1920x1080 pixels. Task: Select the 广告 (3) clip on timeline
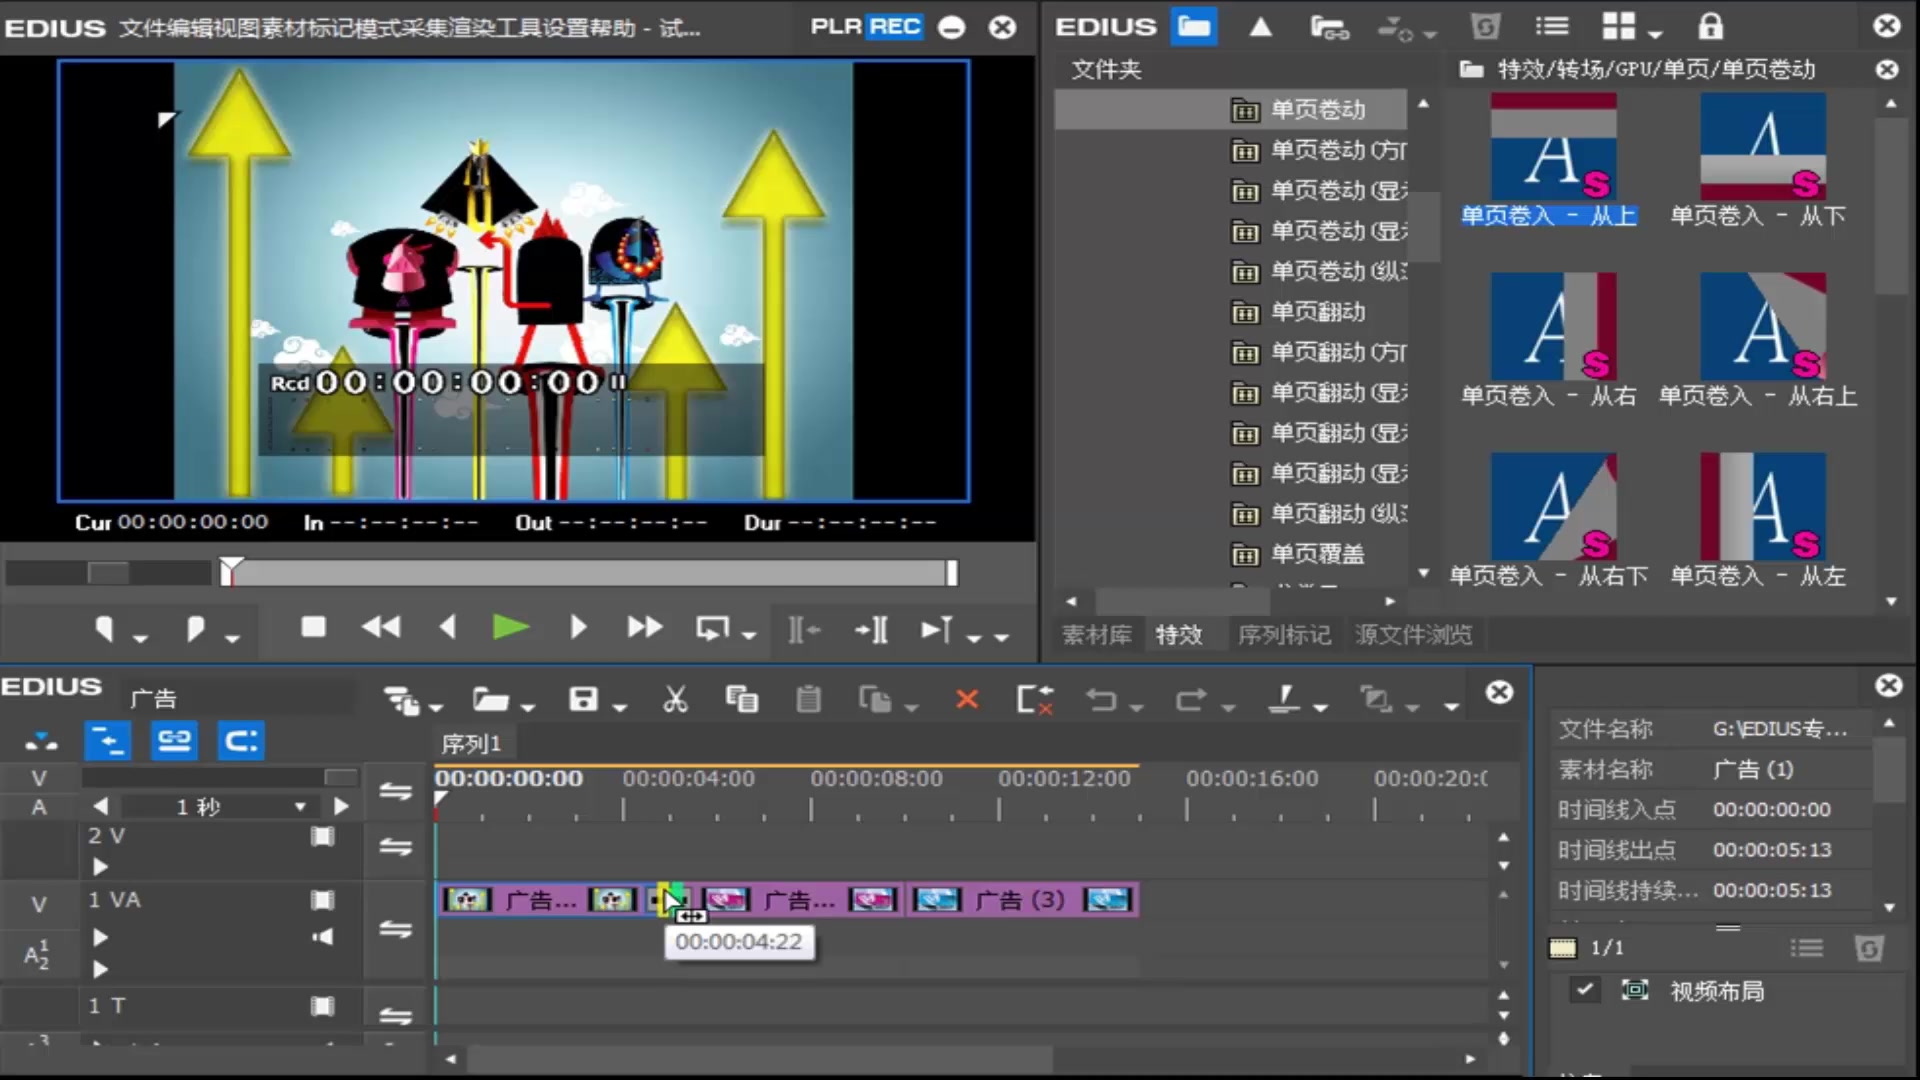1020,900
